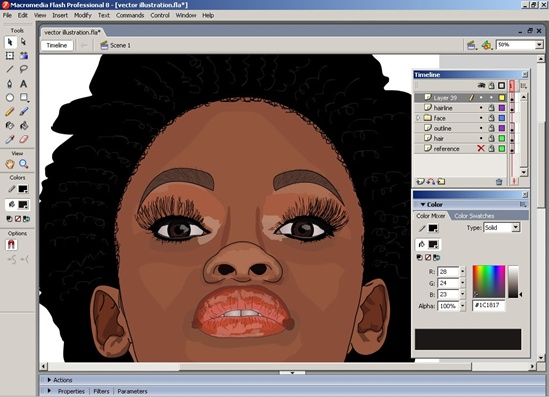Click Swap Colors button in Tools Colors
This screenshot has height=397, width=549.
26,219
